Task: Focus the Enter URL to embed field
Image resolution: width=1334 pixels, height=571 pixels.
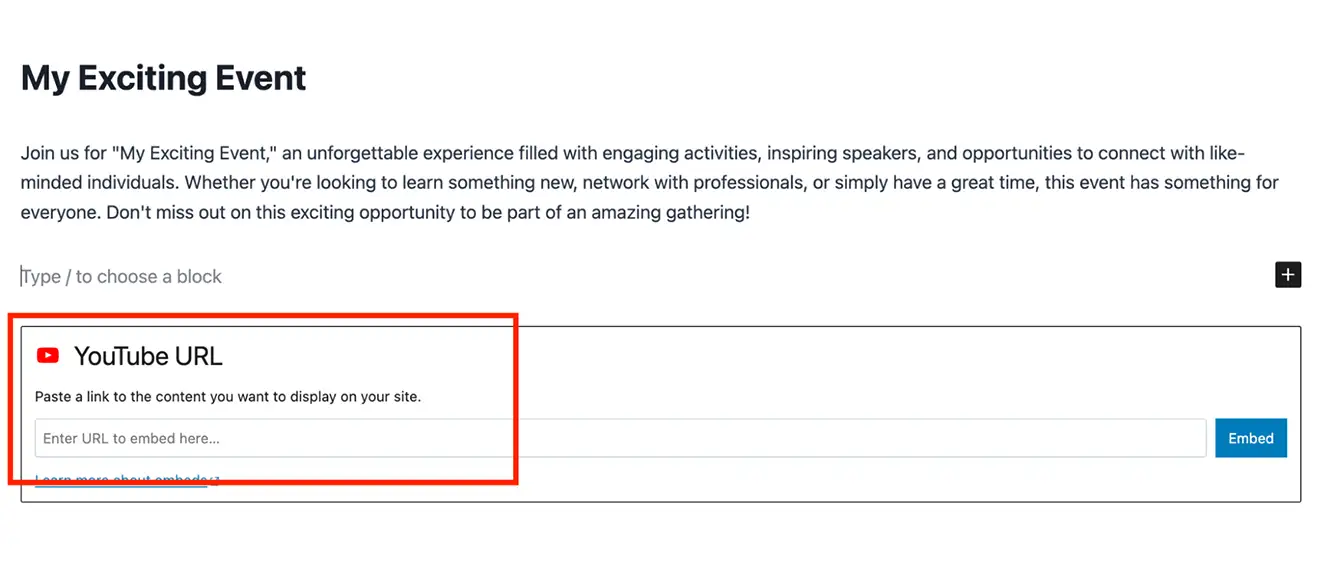Action: point(620,438)
